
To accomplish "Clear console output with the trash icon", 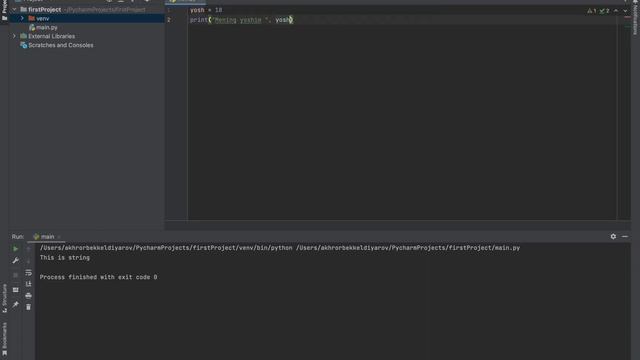I will click(x=28, y=307).
